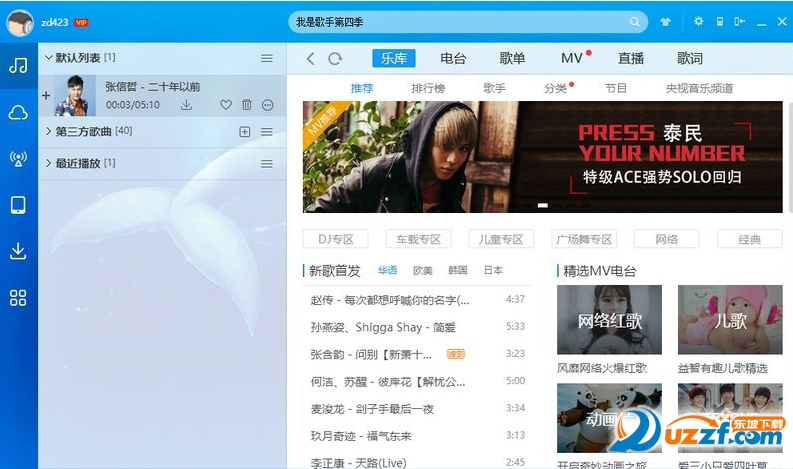Viewport: 793px width, 469px height.
Task: Open menu for 最近播放 list
Action: tap(267, 164)
